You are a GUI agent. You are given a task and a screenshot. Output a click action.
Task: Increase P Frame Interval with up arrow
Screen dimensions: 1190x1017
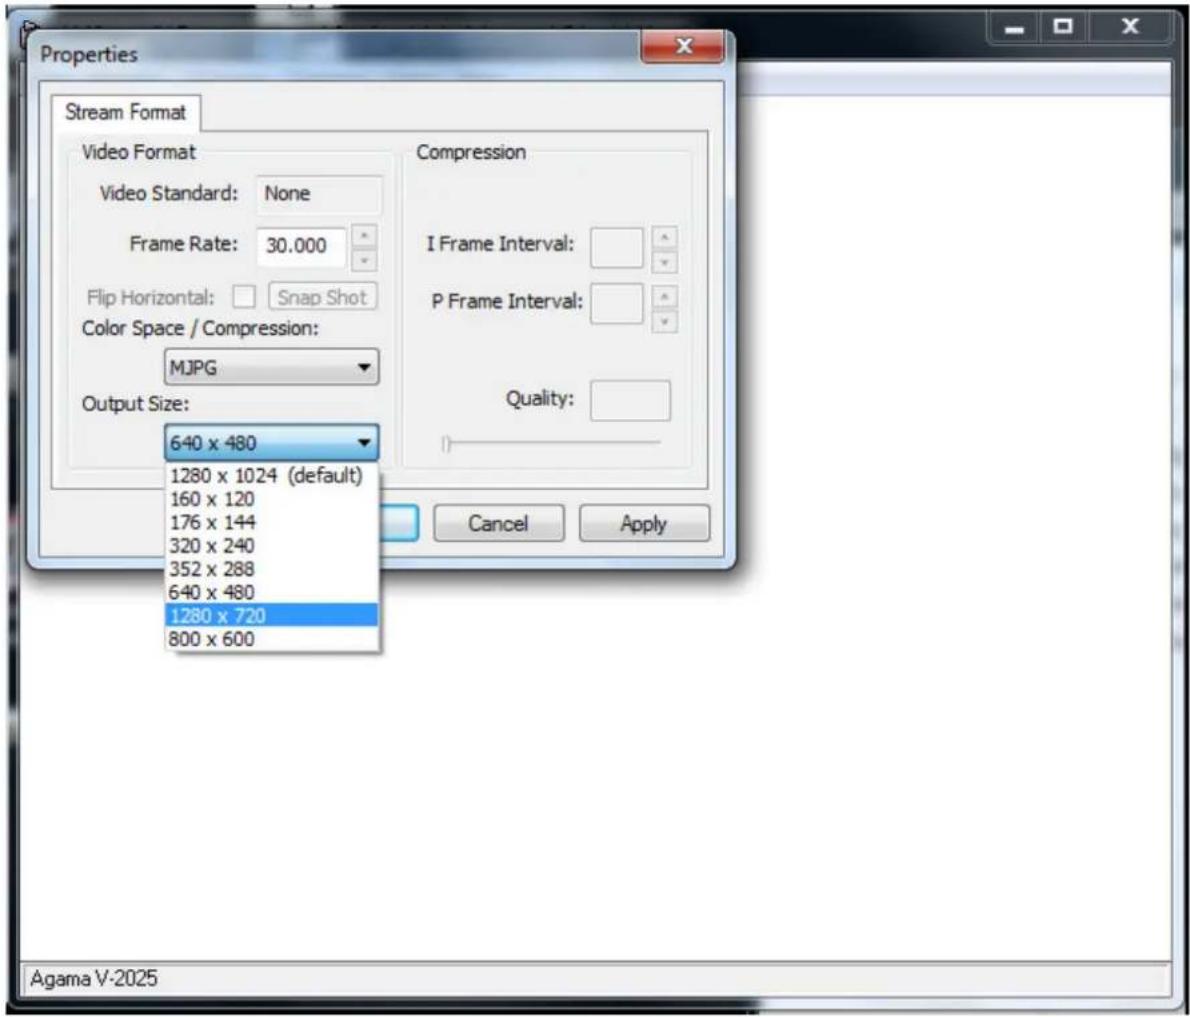pyautogui.click(x=664, y=296)
